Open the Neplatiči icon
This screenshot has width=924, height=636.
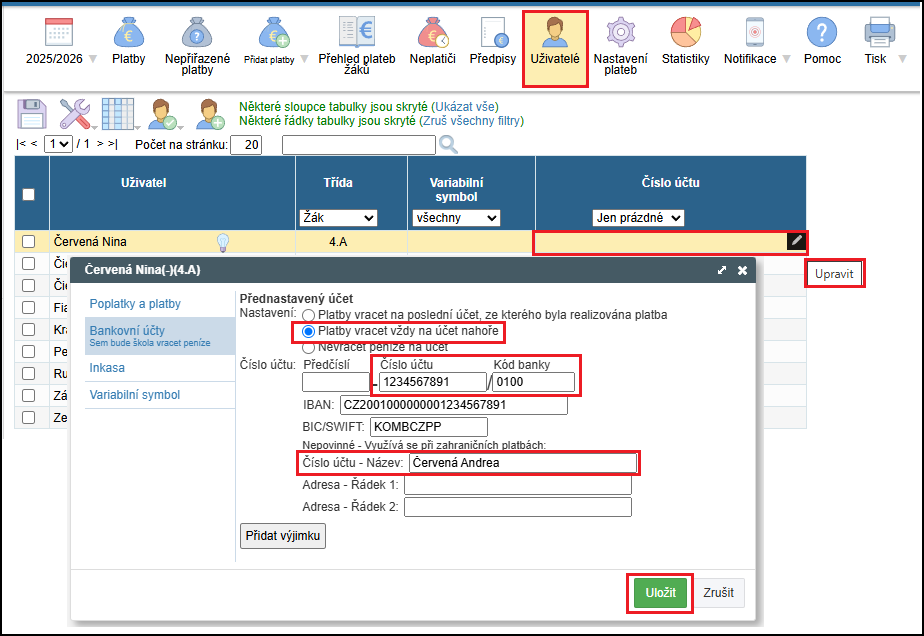[x=432, y=34]
